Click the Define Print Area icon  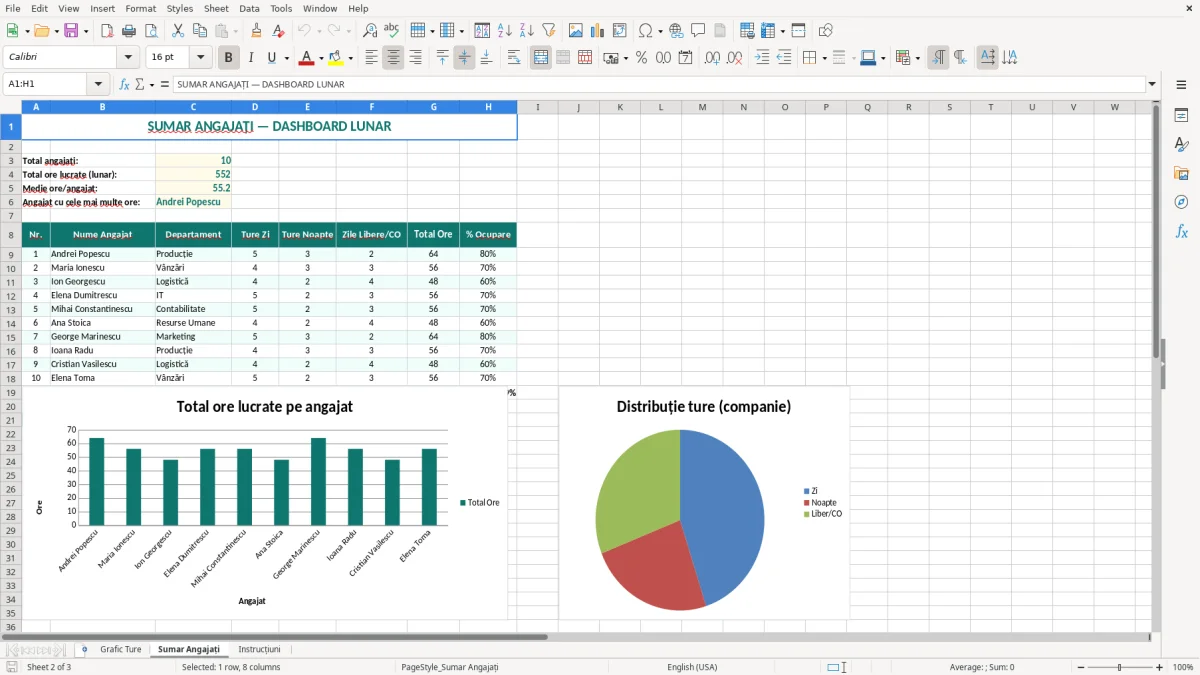[x=747, y=31]
